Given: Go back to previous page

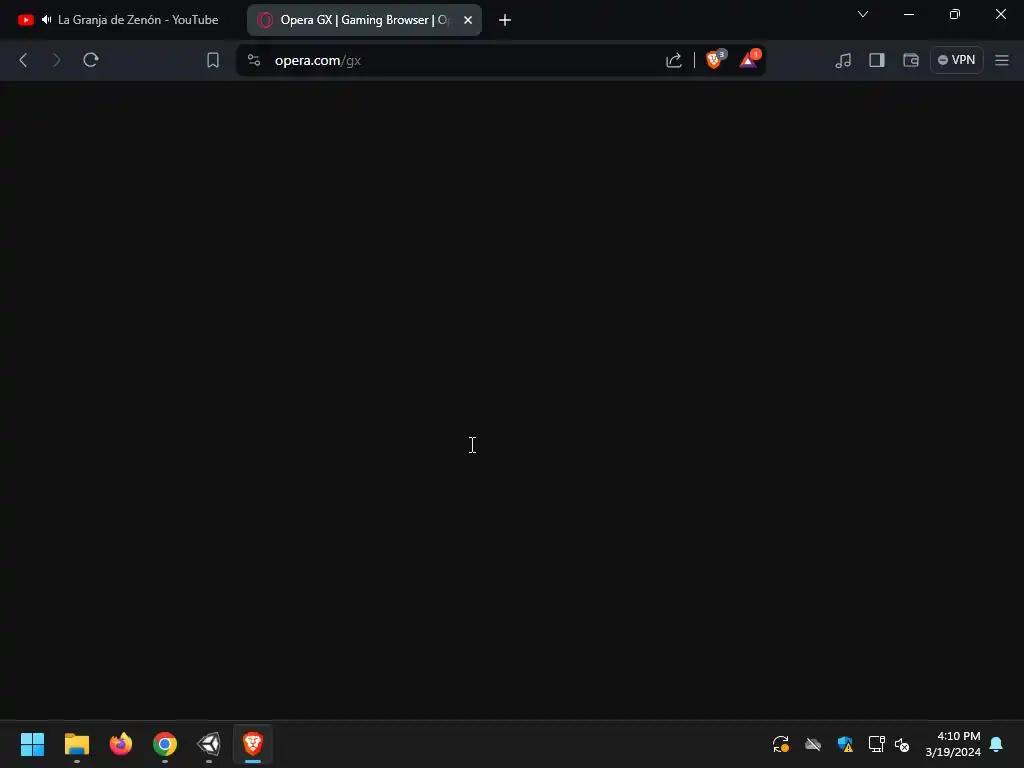Looking at the screenshot, I should click(24, 60).
